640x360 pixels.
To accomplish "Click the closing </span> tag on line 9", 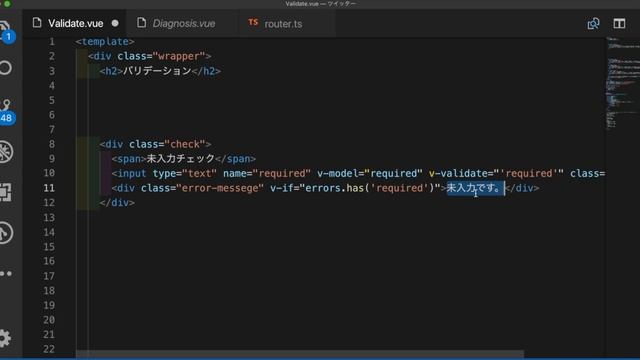I will pos(236,159).
